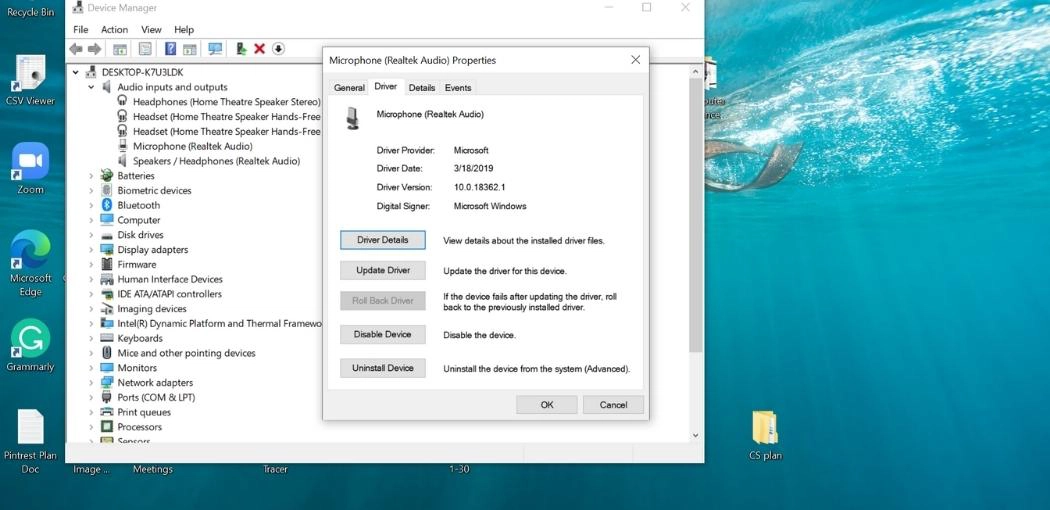This screenshot has height=510, width=1050.
Task: Select the CSV Viewer desktop shortcut
Action: (30, 80)
